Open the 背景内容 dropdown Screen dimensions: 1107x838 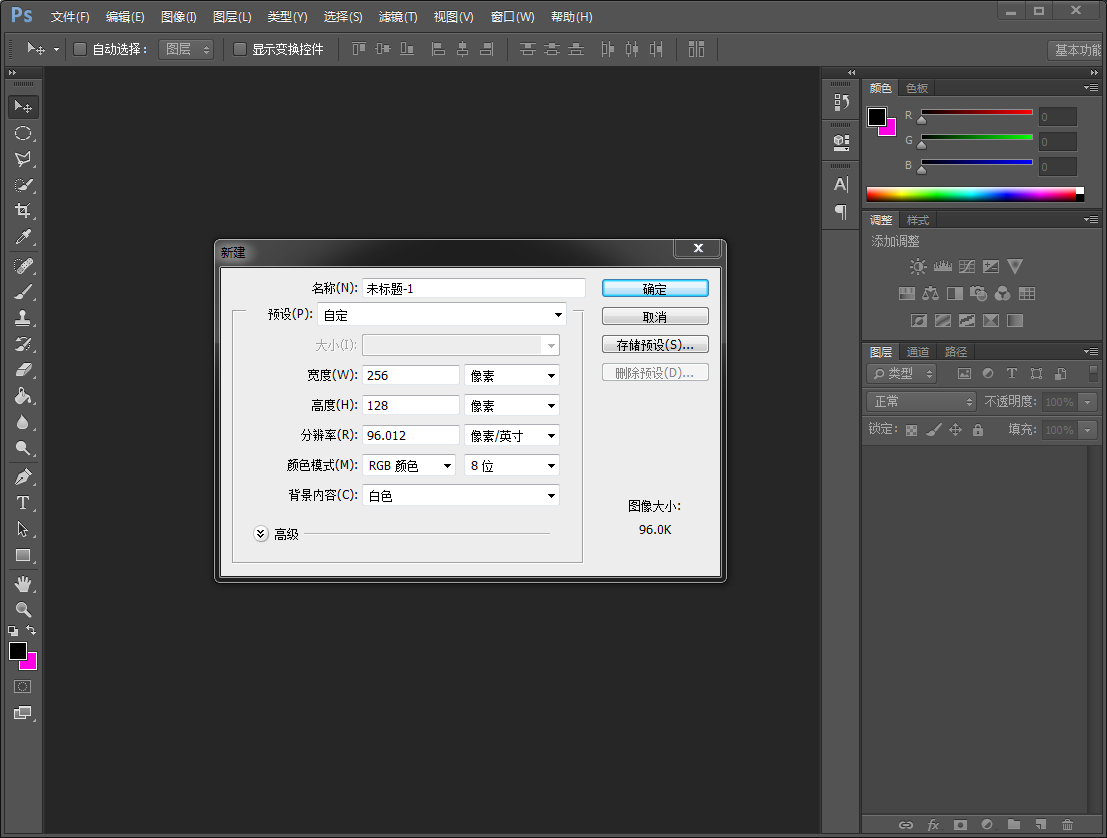click(460, 496)
